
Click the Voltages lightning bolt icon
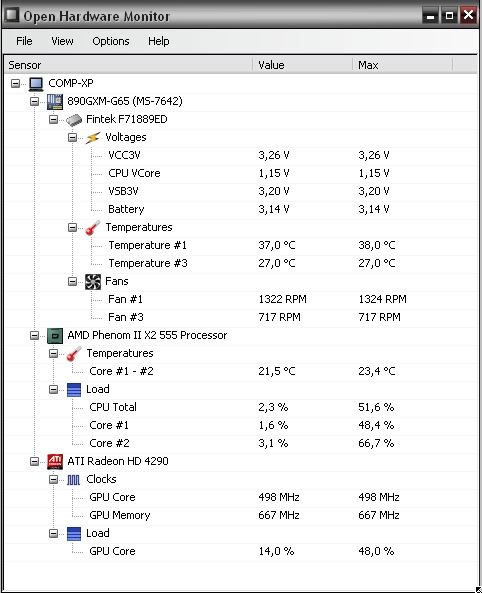click(x=93, y=138)
